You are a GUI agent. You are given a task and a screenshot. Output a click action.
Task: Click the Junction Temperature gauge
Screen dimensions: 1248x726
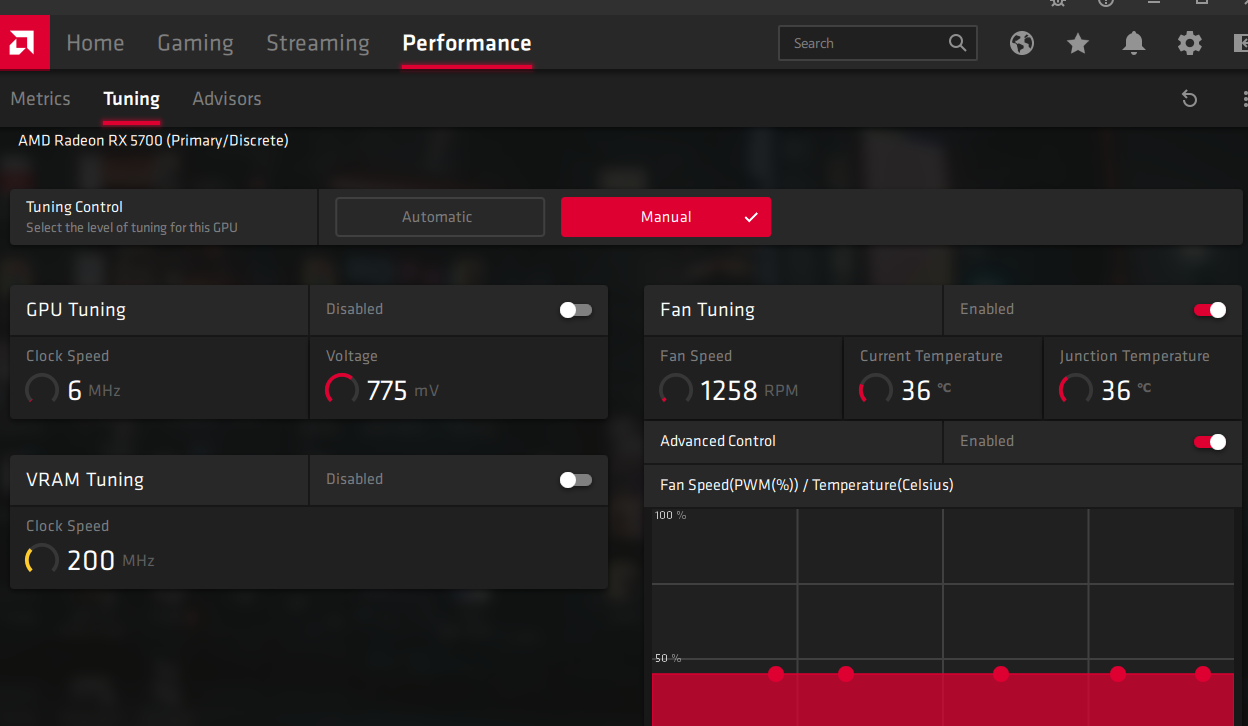click(x=1076, y=390)
